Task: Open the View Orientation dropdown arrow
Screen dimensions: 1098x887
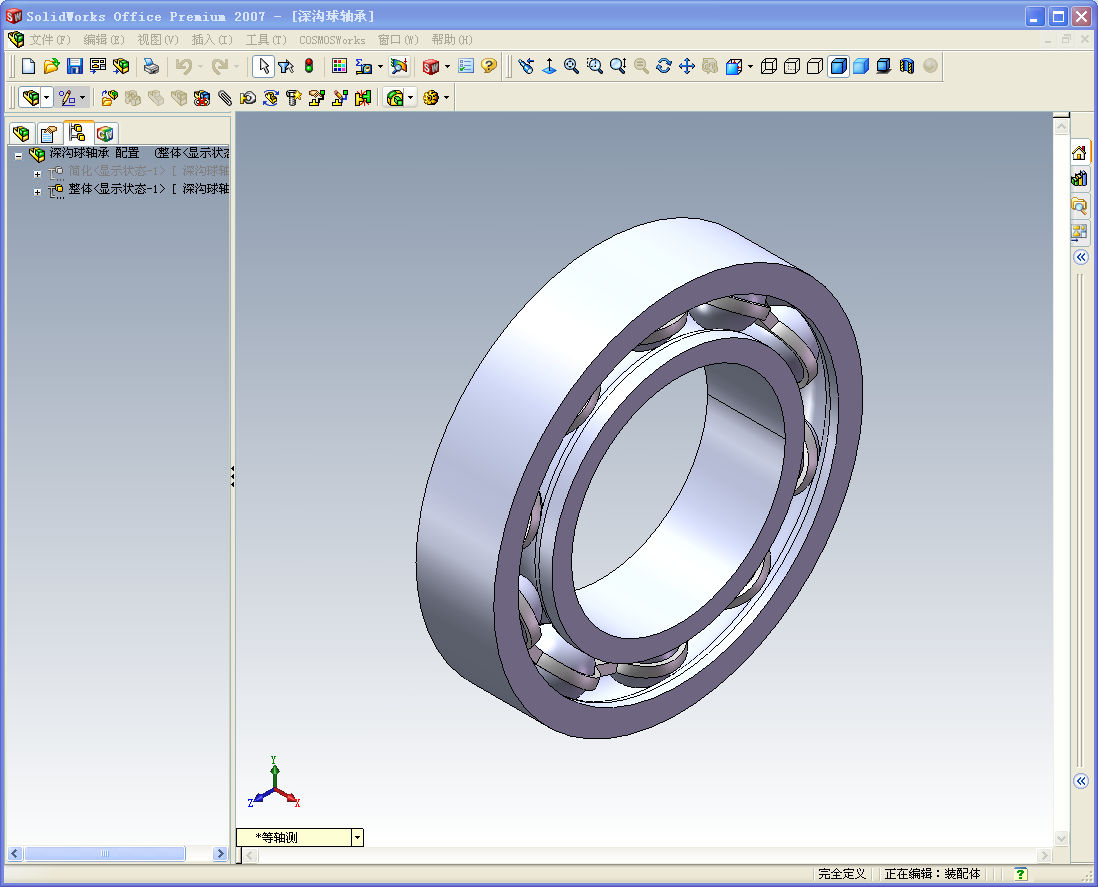Action: tap(750, 67)
